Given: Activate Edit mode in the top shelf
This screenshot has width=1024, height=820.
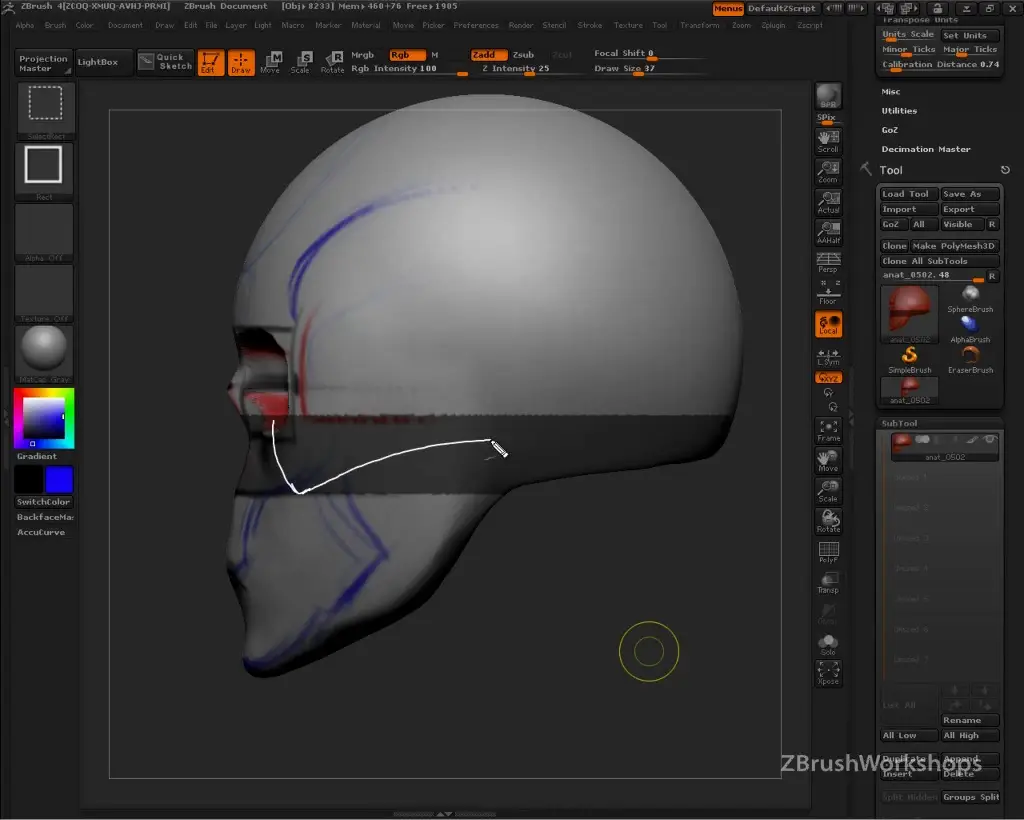Looking at the screenshot, I should [210, 62].
